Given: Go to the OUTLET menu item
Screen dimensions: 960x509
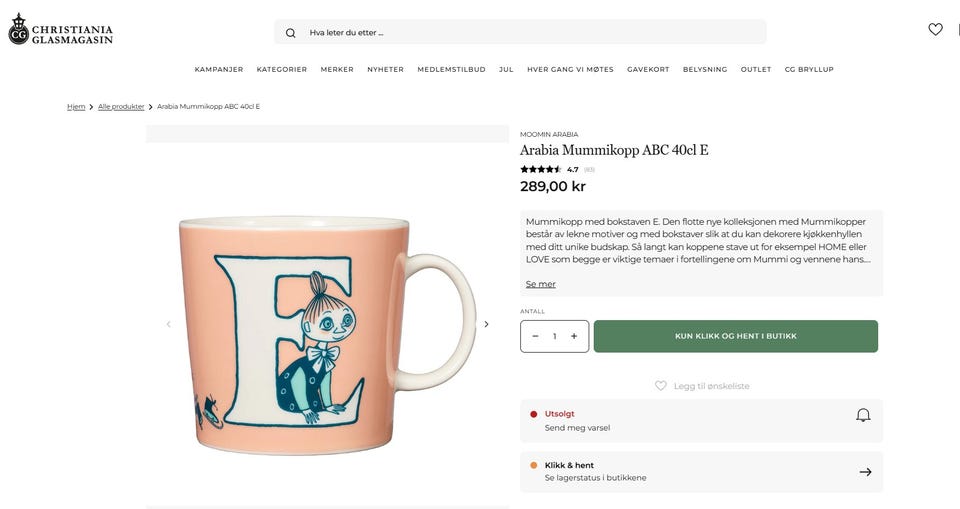Looking at the screenshot, I should pyautogui.click(x=756, y=69).
